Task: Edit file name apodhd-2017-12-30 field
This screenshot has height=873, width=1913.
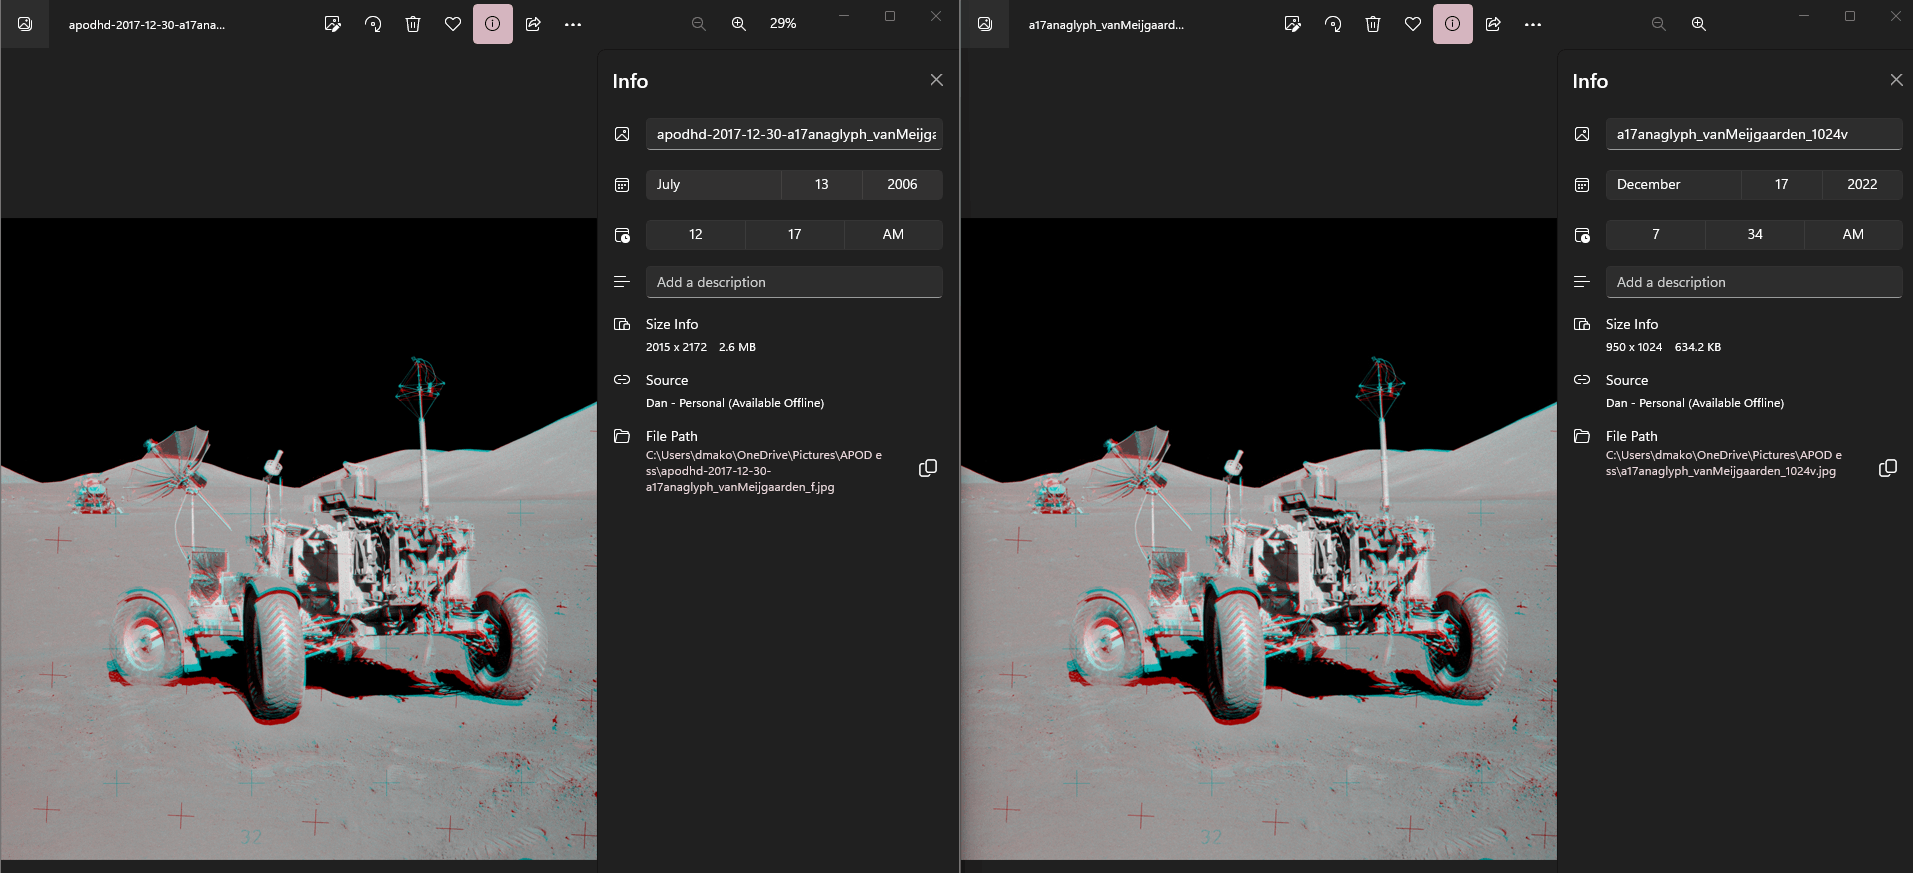Action: 795,134
